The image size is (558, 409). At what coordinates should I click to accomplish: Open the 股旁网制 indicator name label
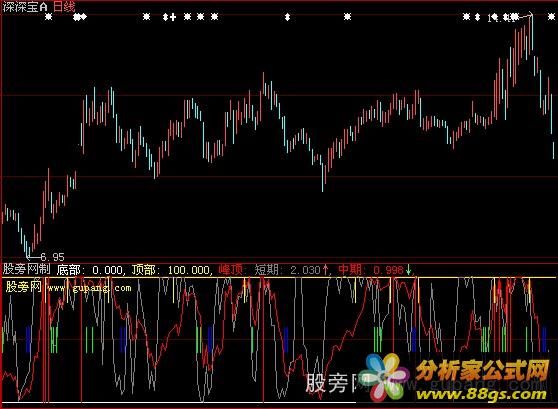pos(27,269)
